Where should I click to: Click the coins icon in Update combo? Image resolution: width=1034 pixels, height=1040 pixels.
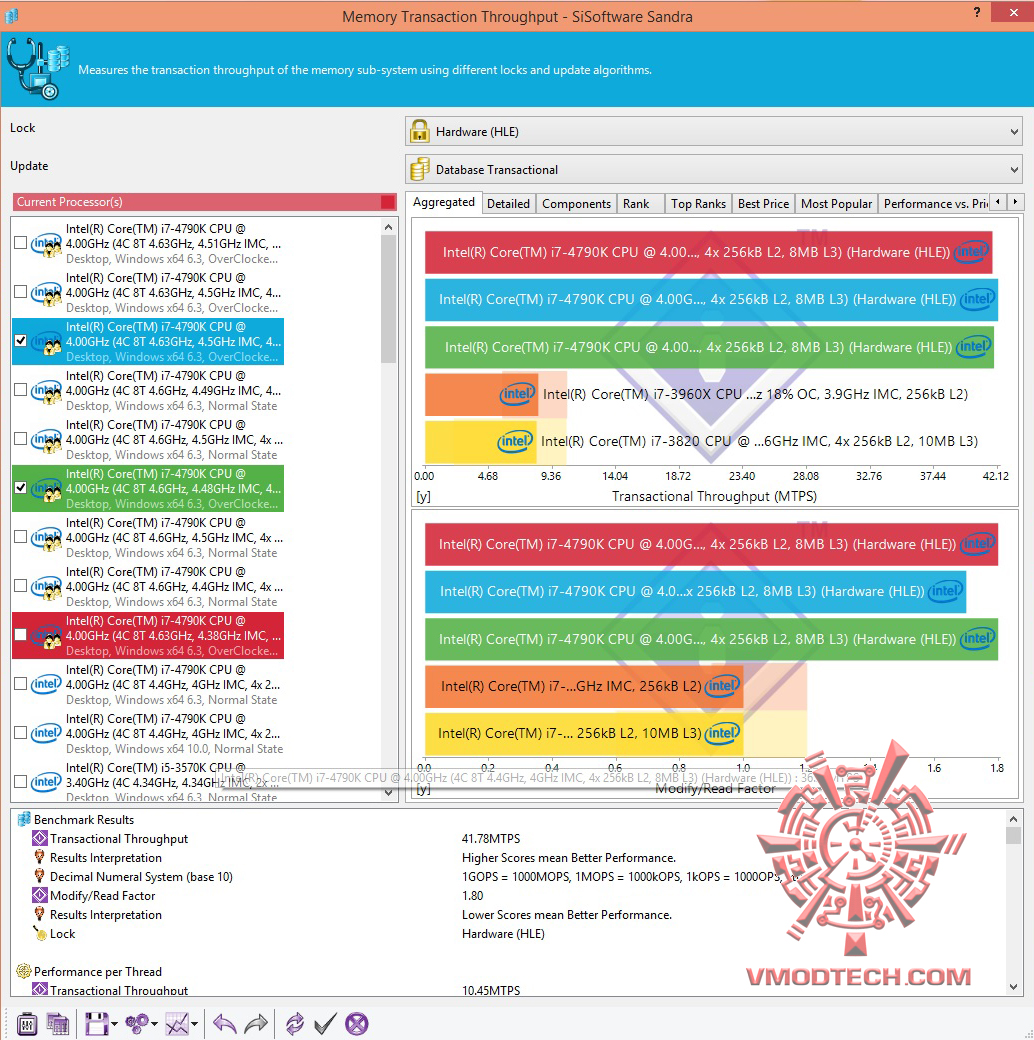click(x=420, y=169)
